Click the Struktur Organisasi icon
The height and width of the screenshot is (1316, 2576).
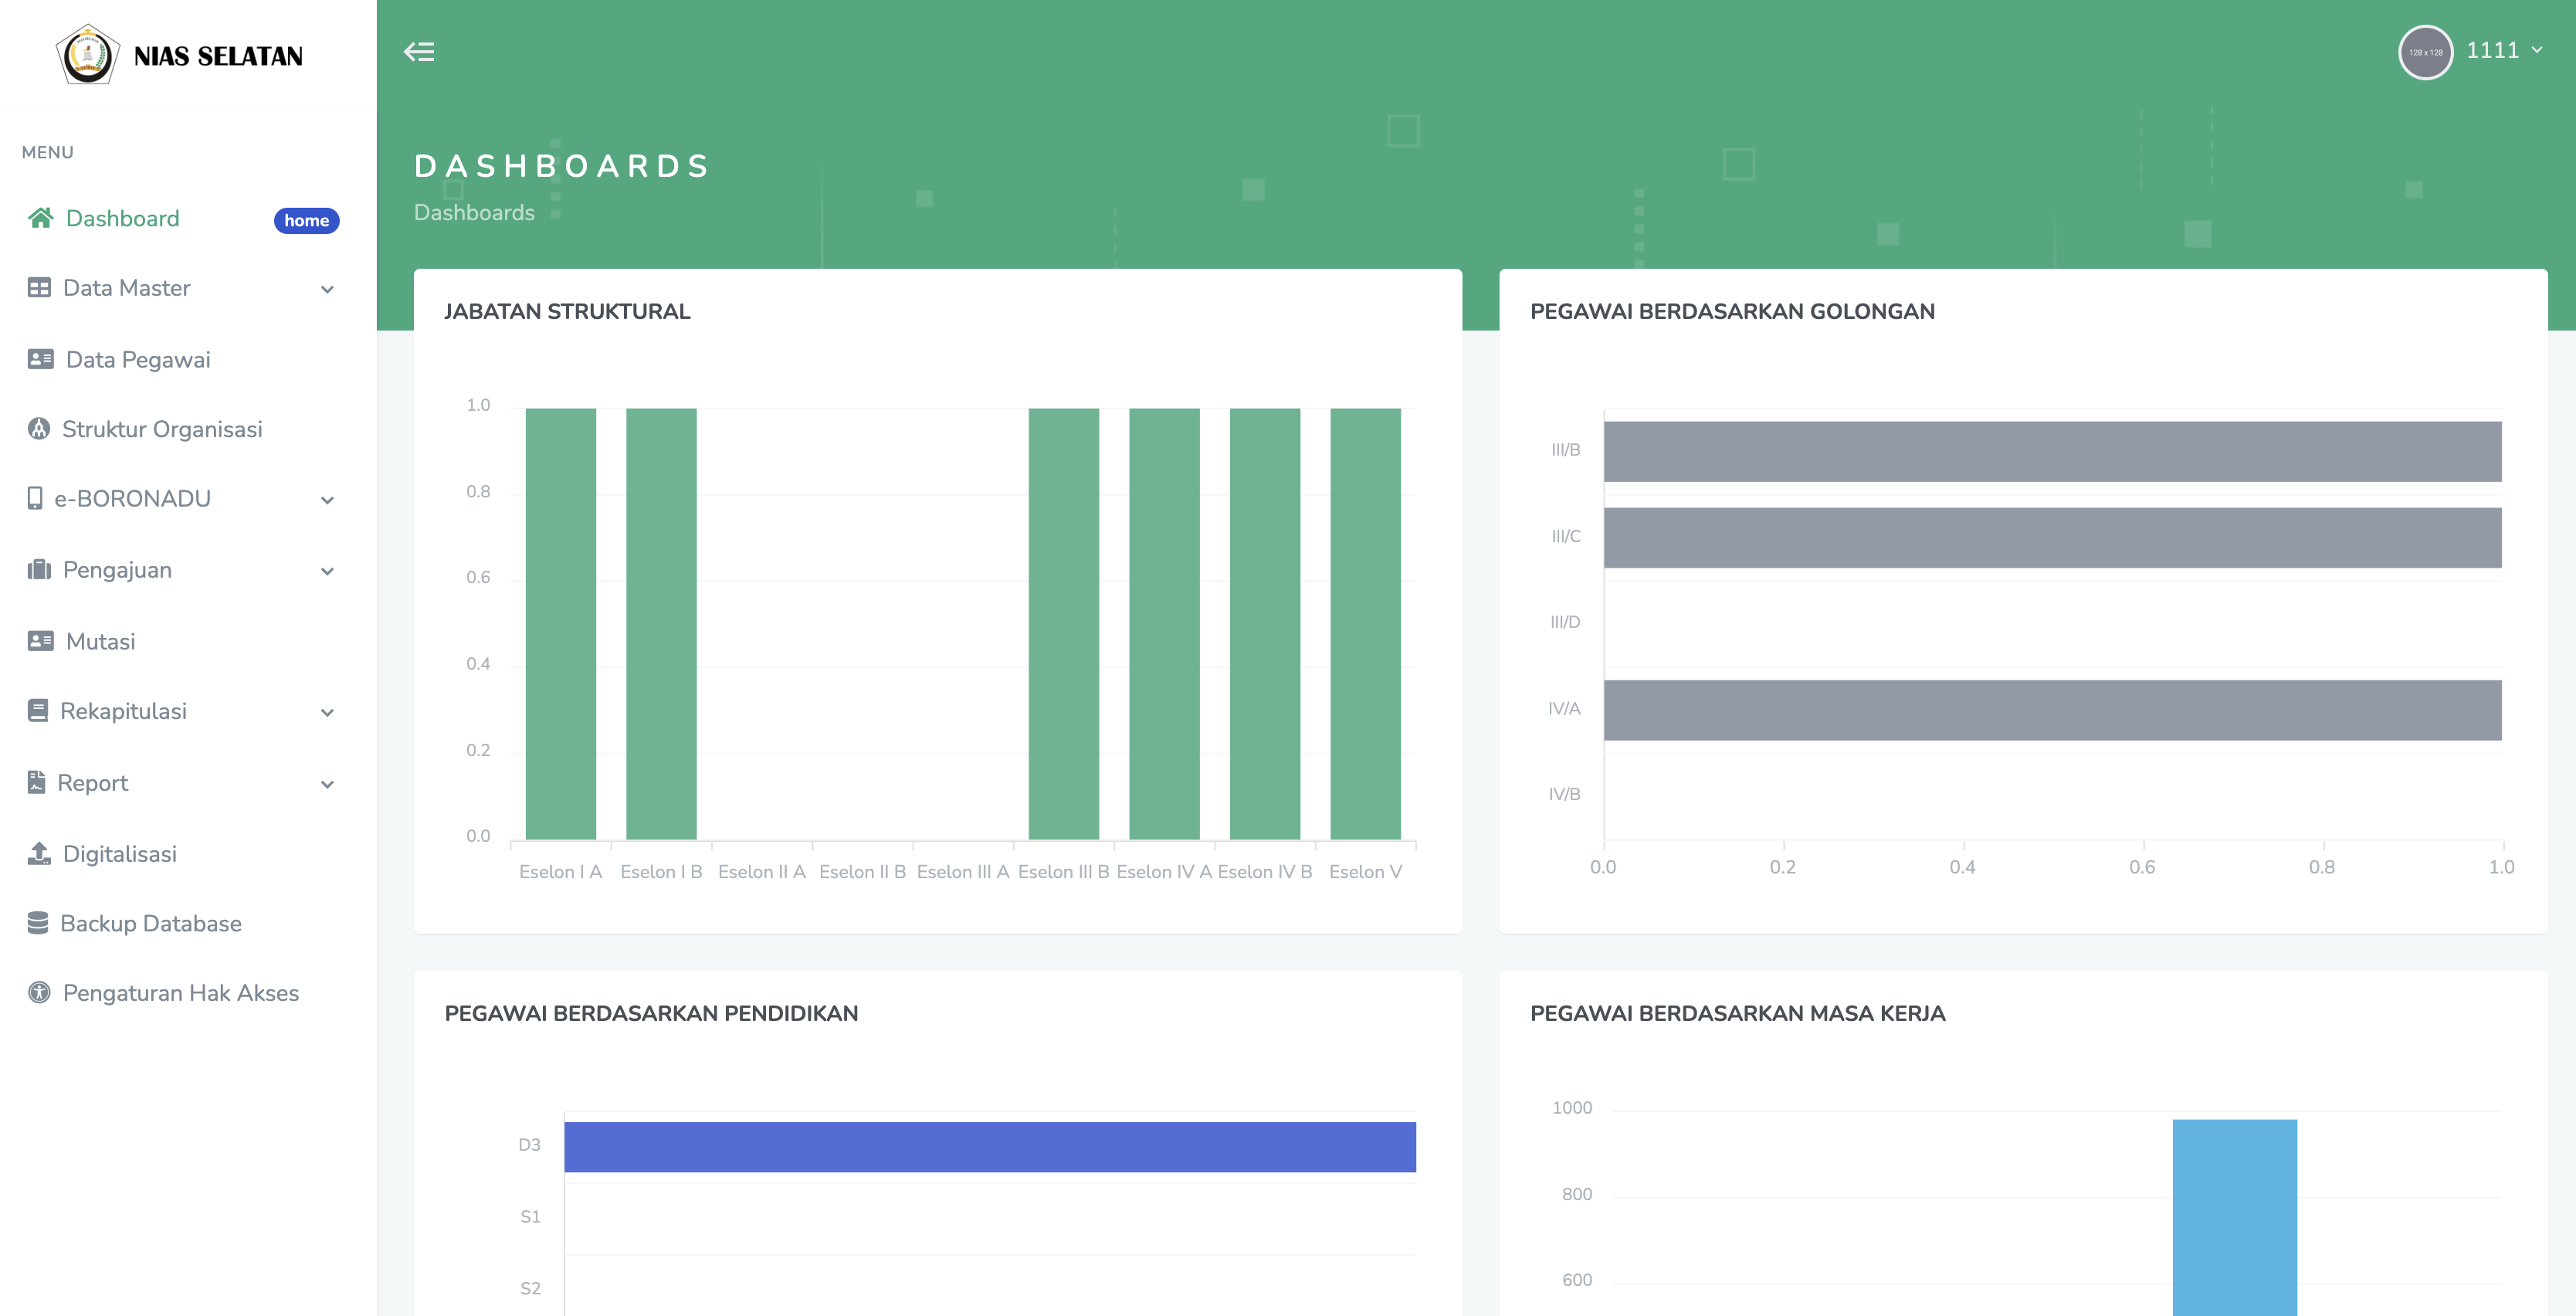(x=39, y=429)
